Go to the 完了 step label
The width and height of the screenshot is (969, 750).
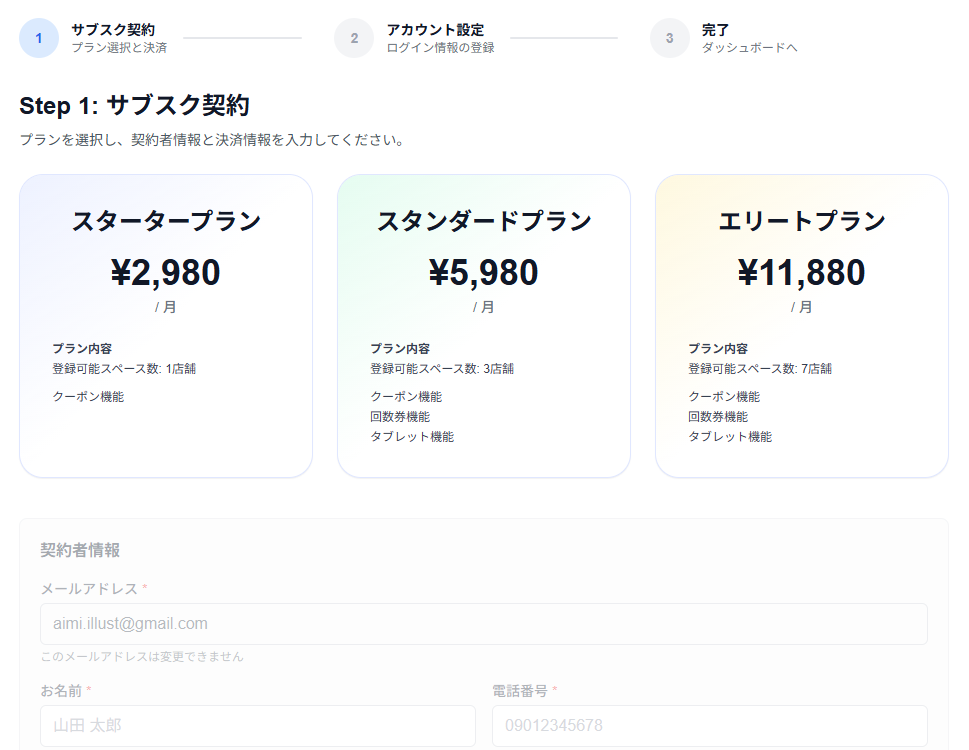tap(715, 30)
